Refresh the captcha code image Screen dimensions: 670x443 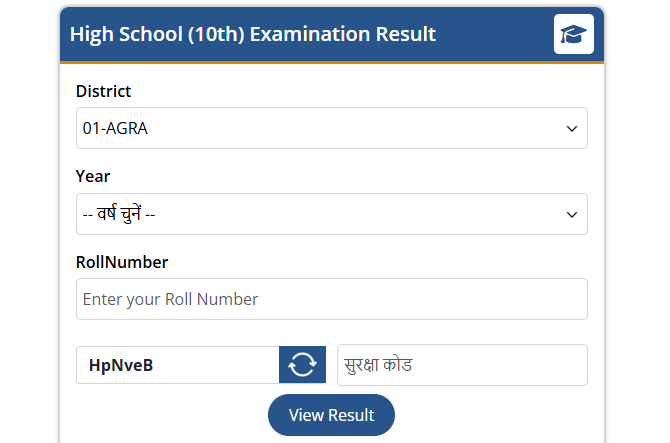click(302, 365)
